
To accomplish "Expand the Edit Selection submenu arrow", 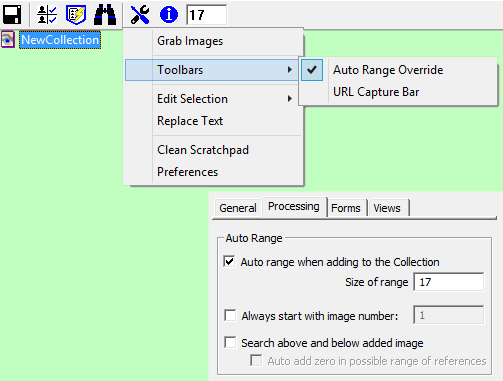I will [x=290, y=99].
